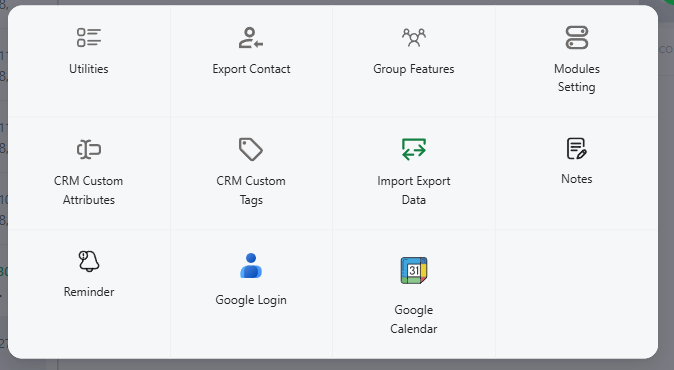Choose the Export Contact label

click(251, 69)
